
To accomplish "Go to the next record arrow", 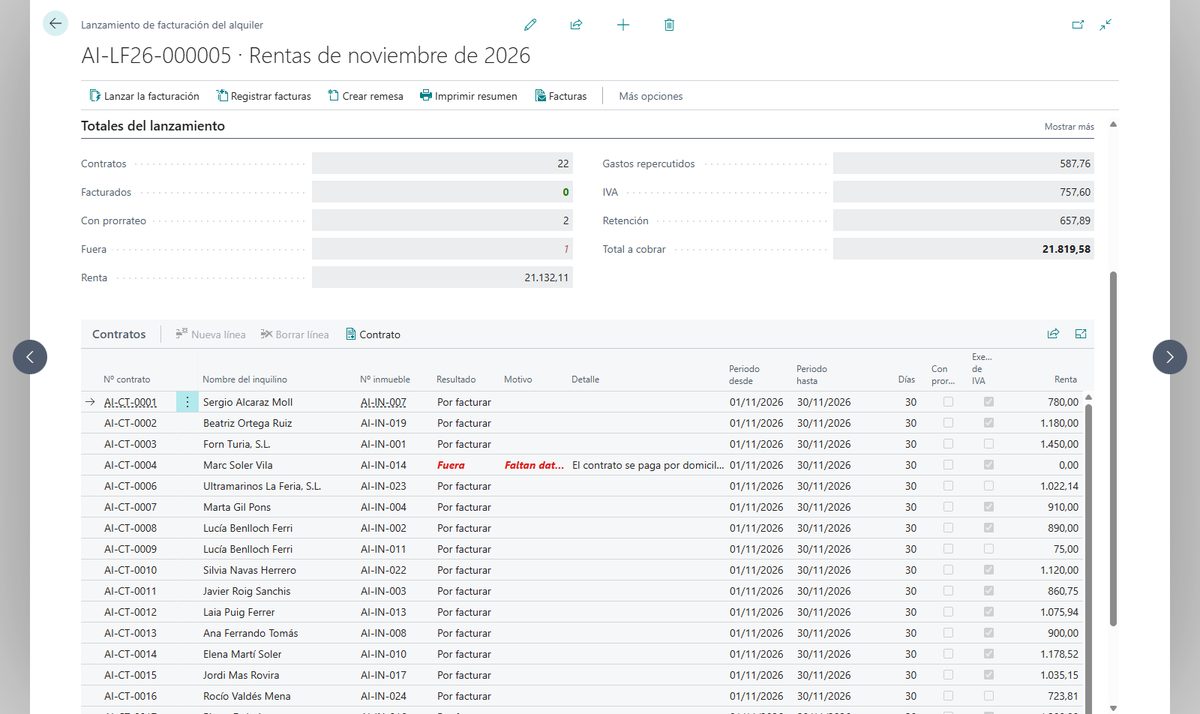I will (1170, 357).
